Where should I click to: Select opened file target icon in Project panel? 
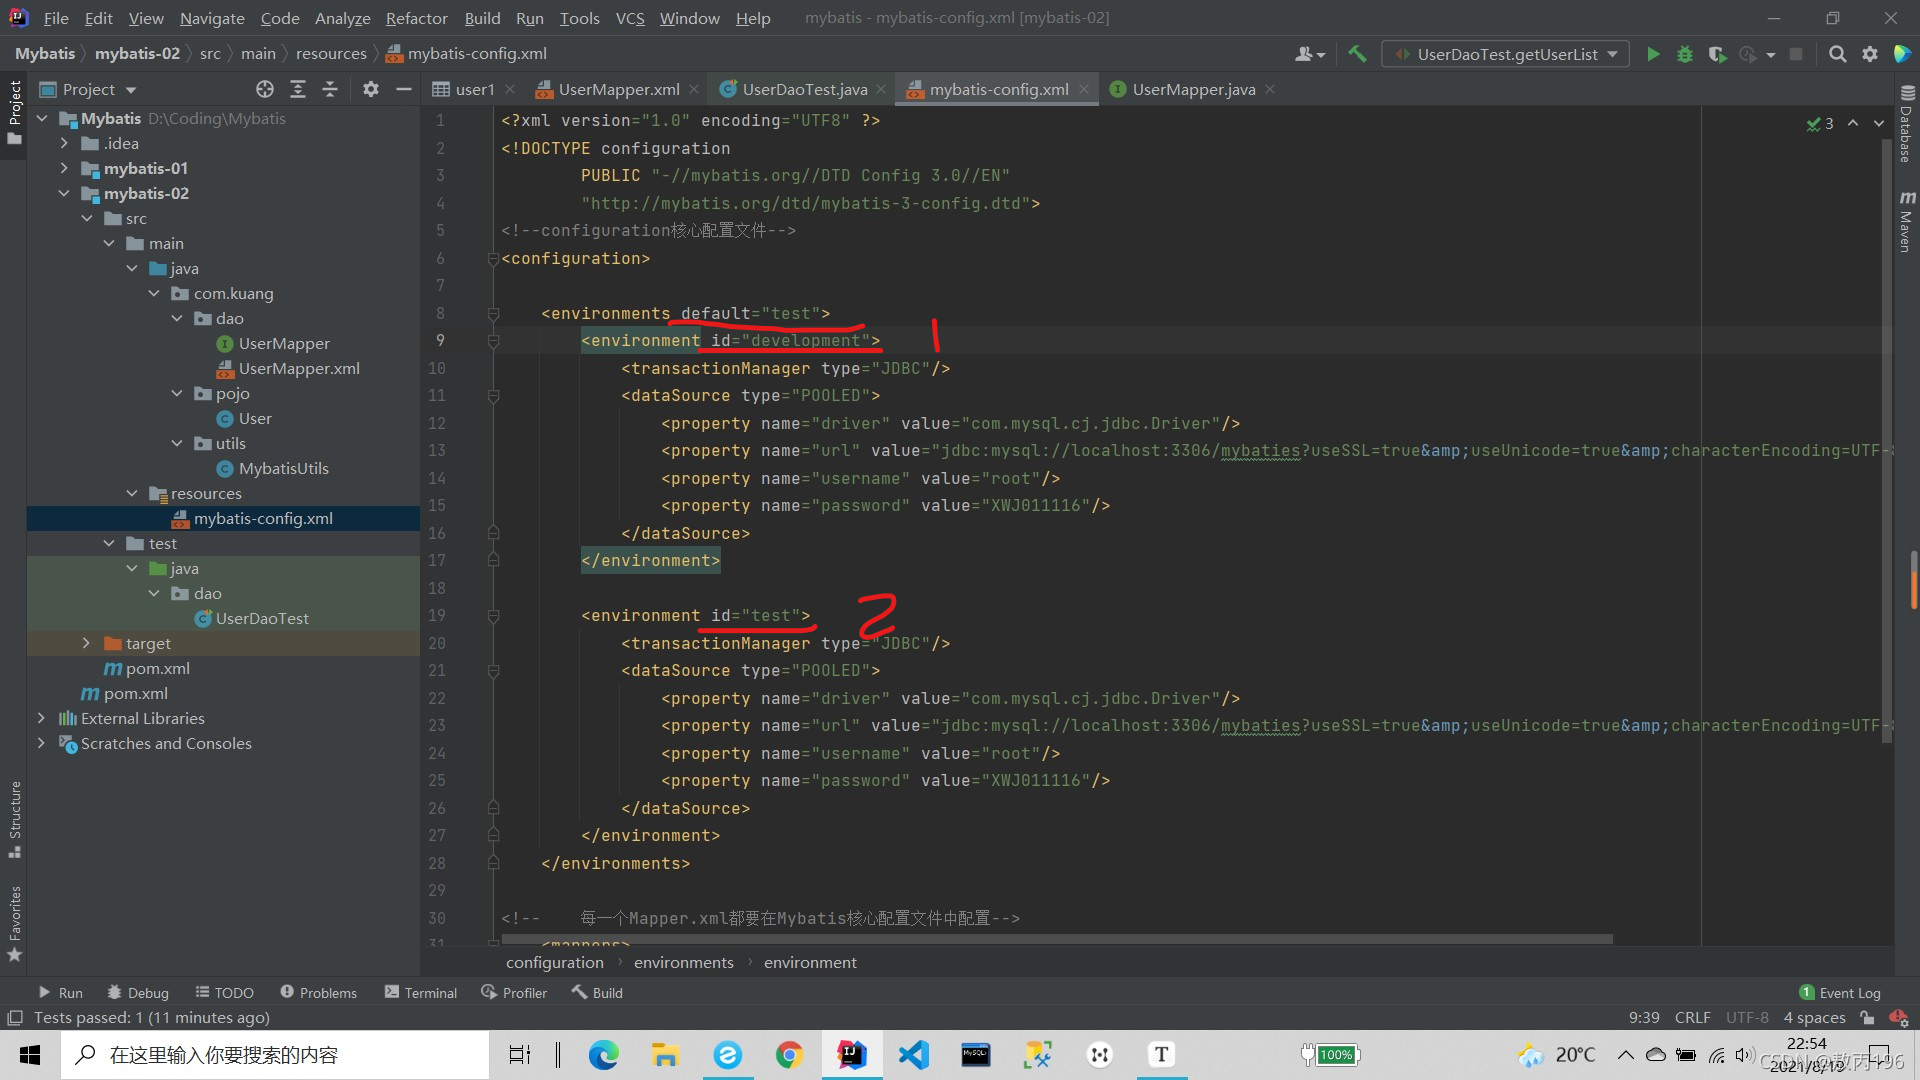(x=265, y=89)
